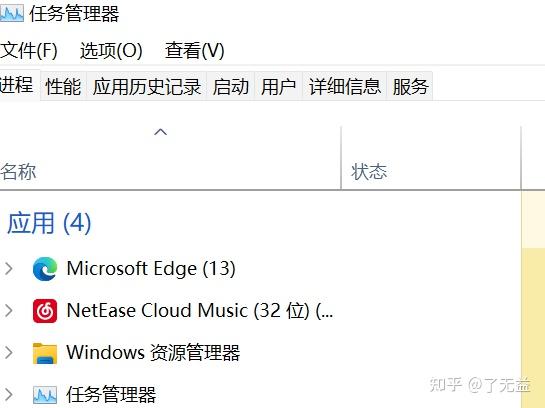The width and height of the screenshot is (545, 408).
Task: Click the NetEase Cloud Music icon
Action: [45, 311]
